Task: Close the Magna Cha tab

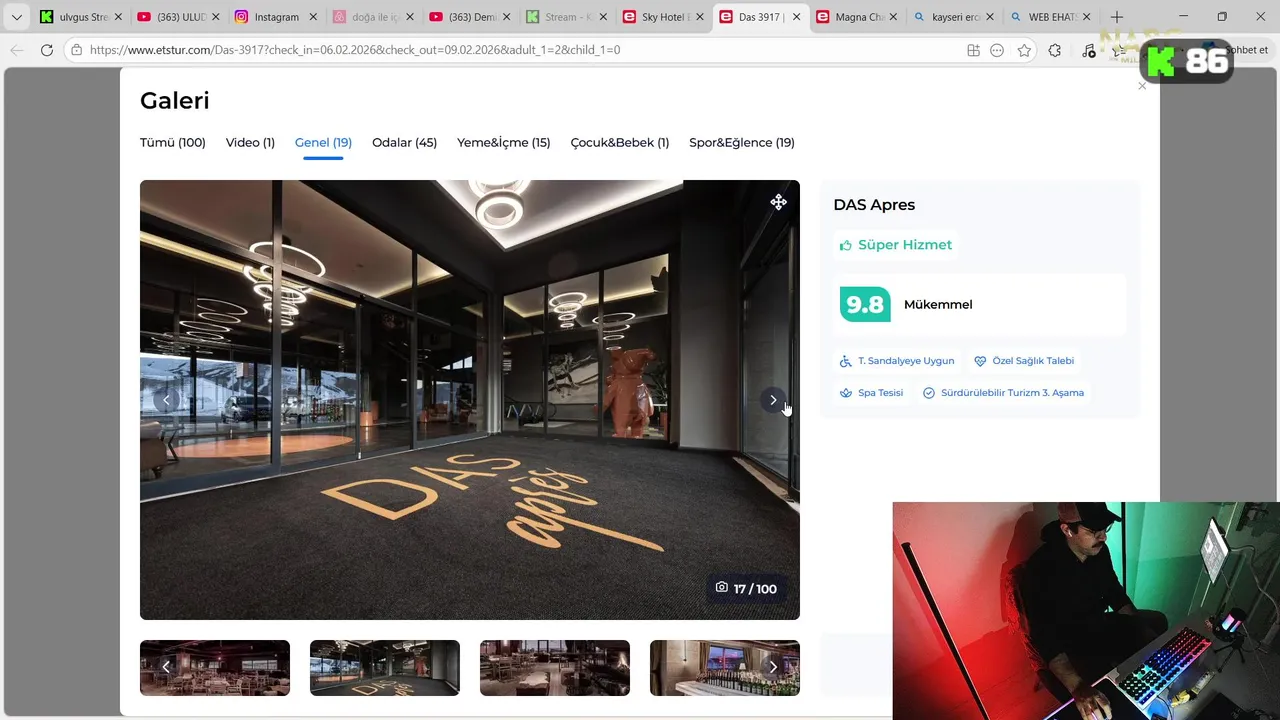Action: tap(893, 17)
